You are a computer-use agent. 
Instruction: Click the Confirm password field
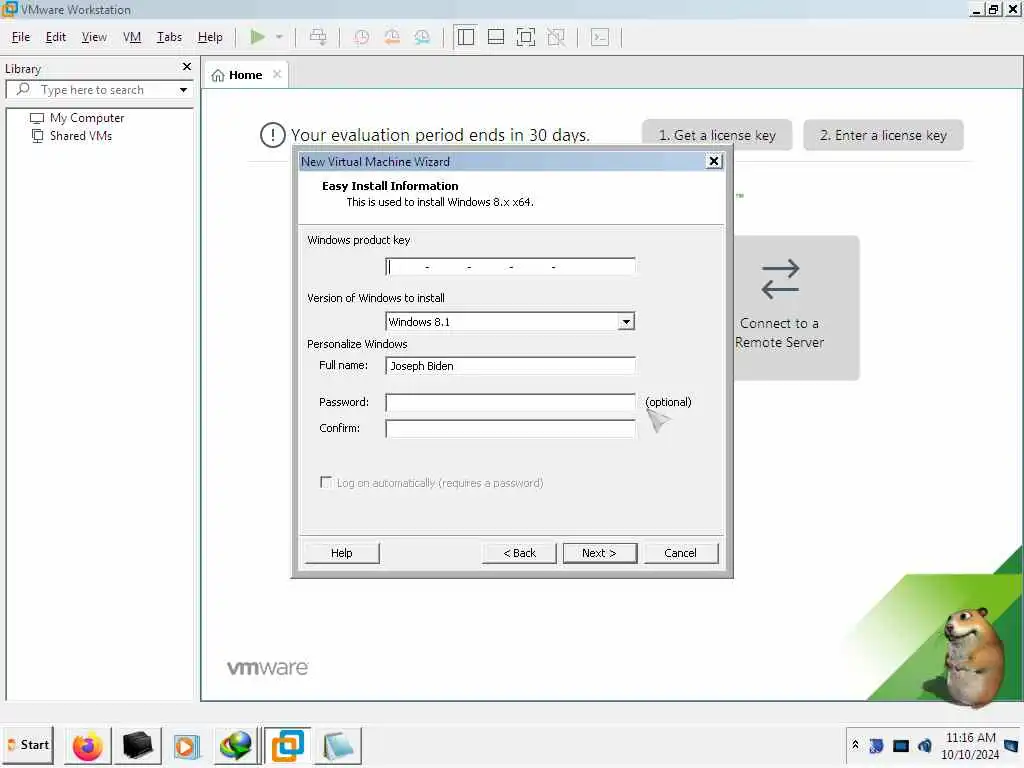coord(510,428)
